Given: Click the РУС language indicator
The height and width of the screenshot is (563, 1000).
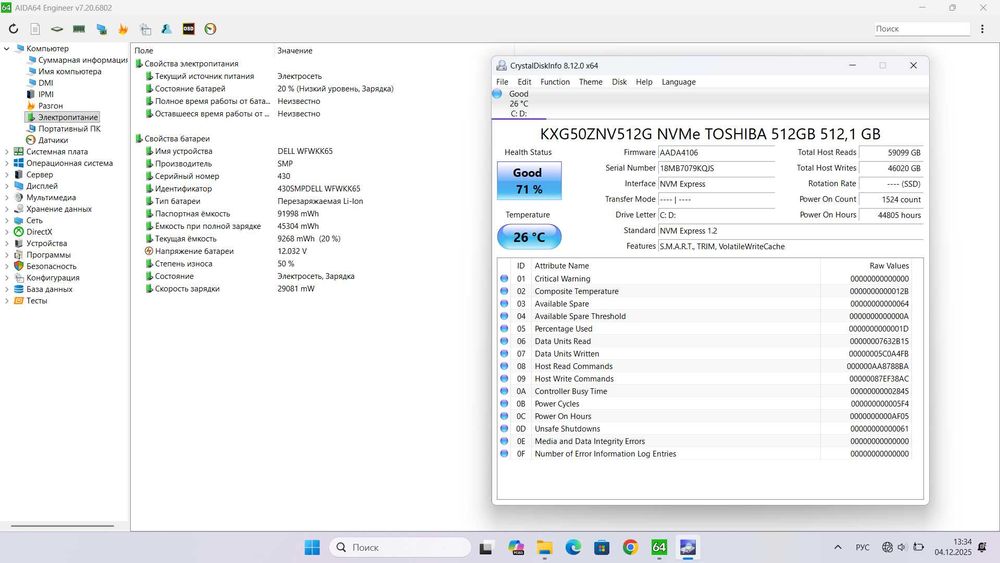Looking at the screenshot, I should 862,547.
